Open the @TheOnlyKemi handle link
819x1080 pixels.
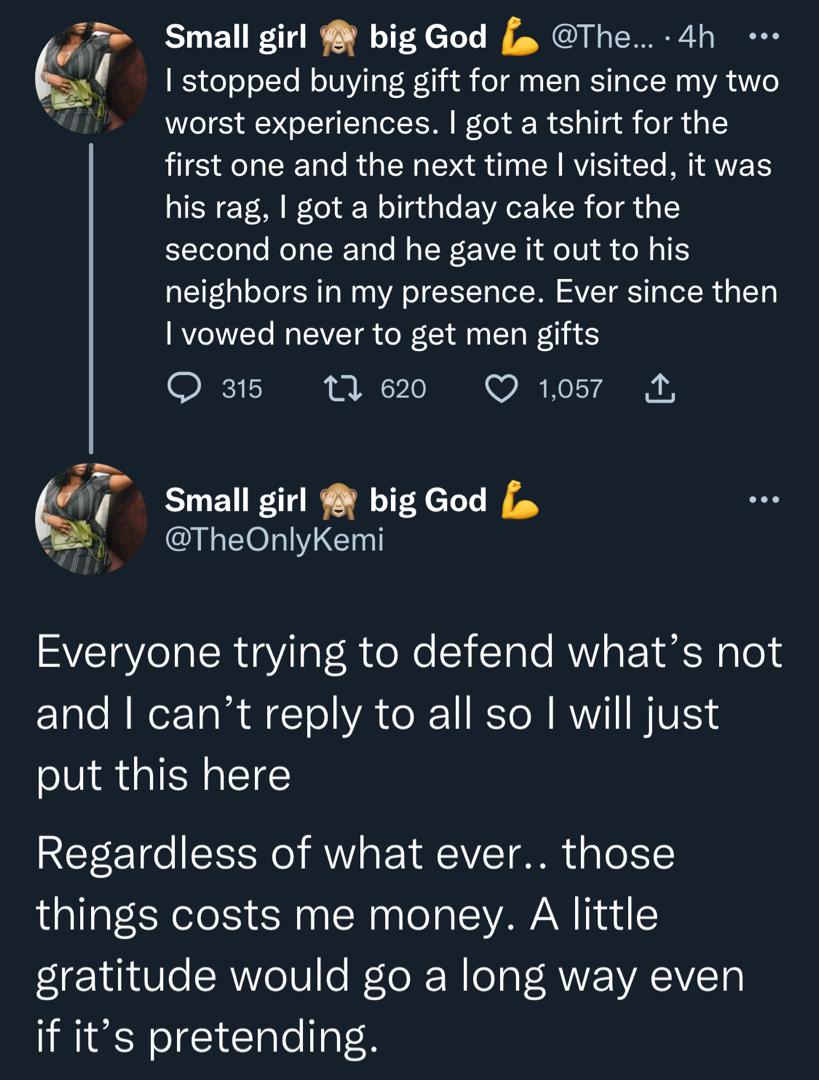(274, 540)
